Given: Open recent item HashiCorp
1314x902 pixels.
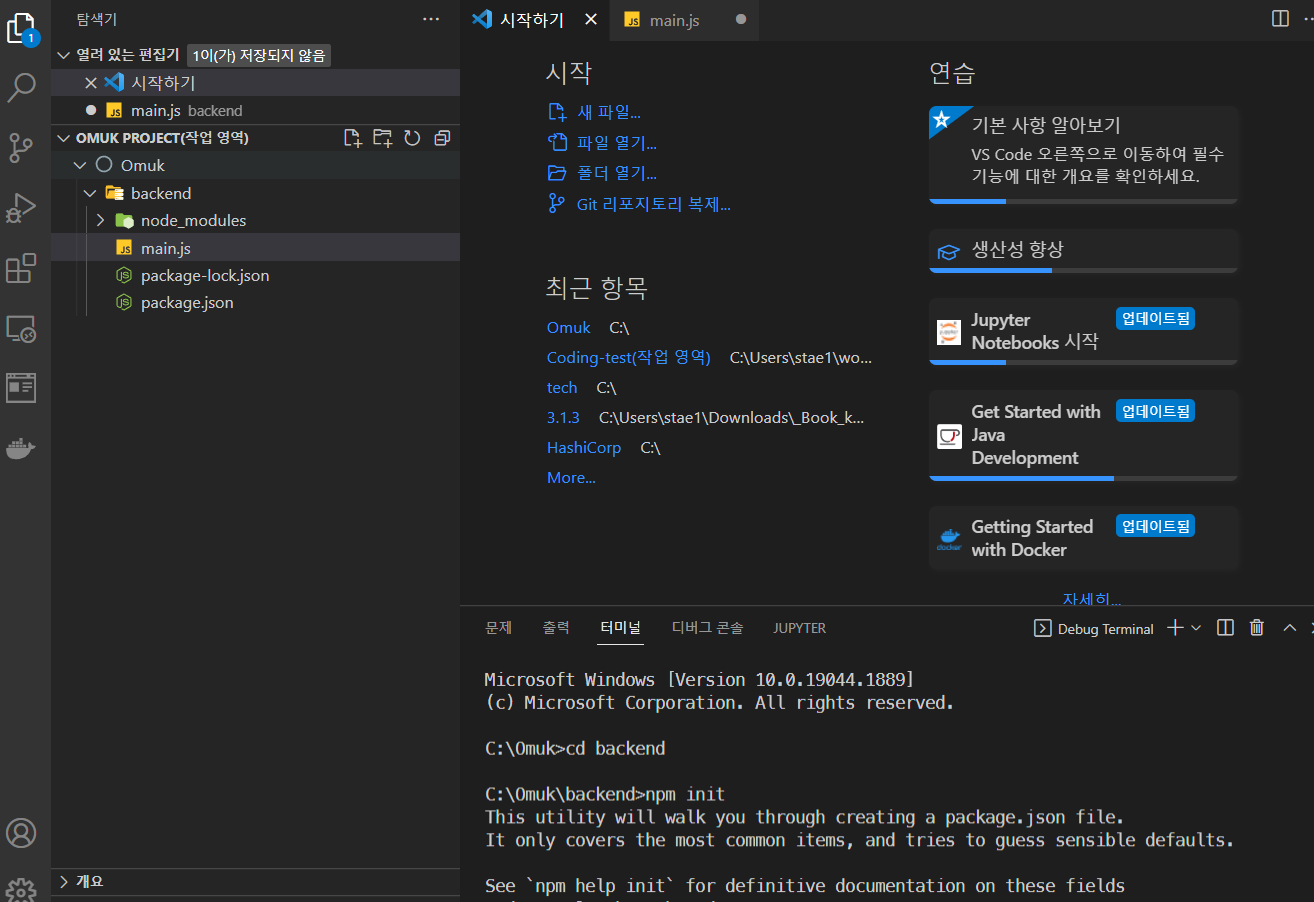Looking at the screenshot, I should 584,447.
